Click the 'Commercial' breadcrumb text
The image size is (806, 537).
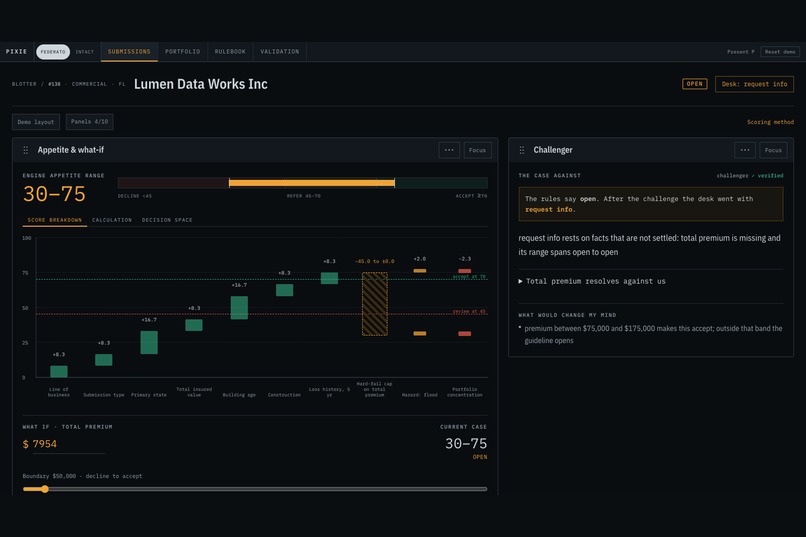pos(89,84)
